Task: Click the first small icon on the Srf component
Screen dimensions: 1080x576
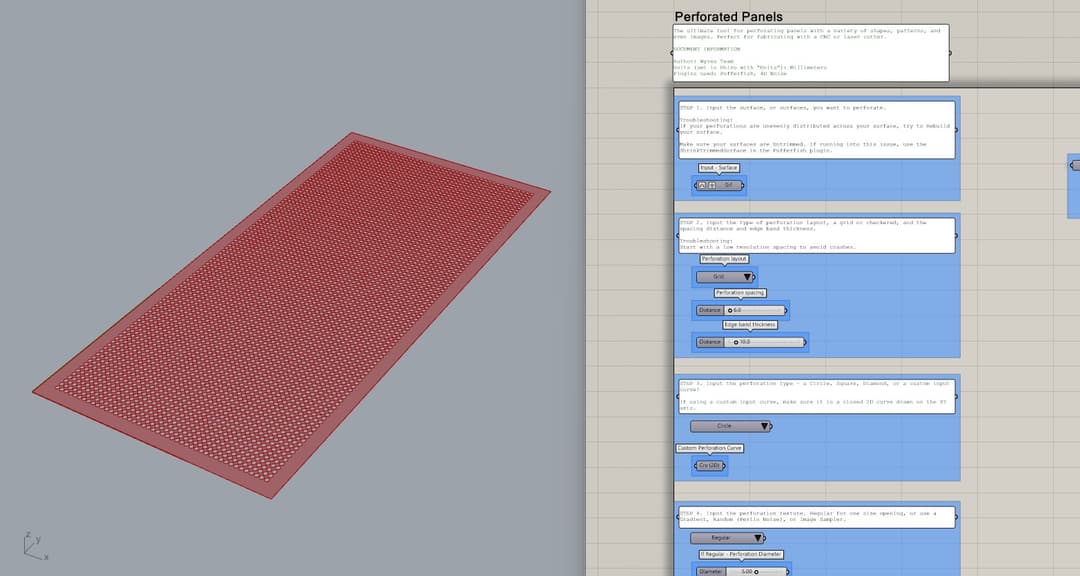Action: (x=702, y=185)
